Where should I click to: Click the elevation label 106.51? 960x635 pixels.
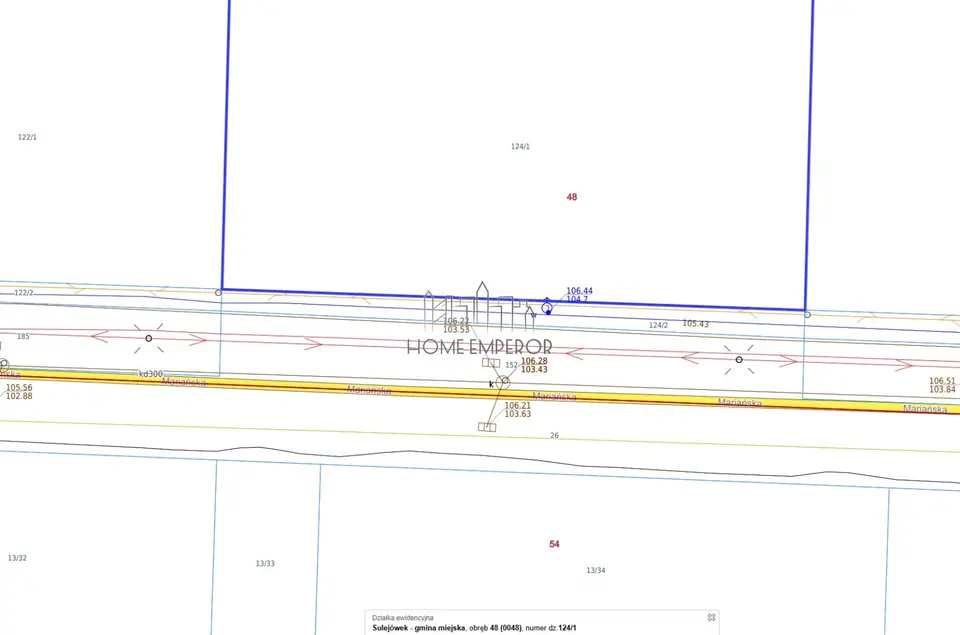click(942, 381)
